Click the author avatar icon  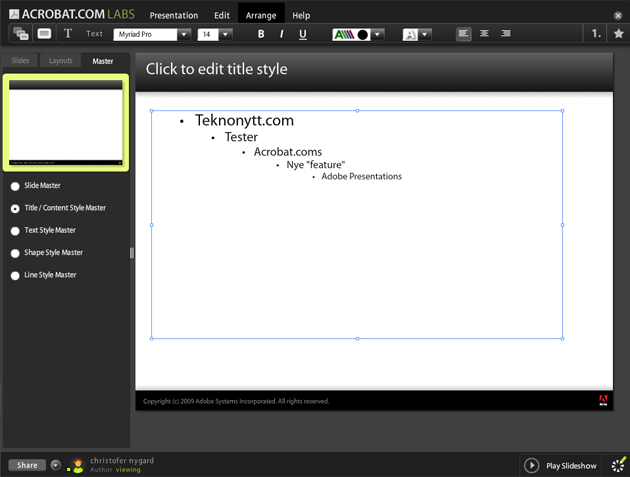(77, 465)
